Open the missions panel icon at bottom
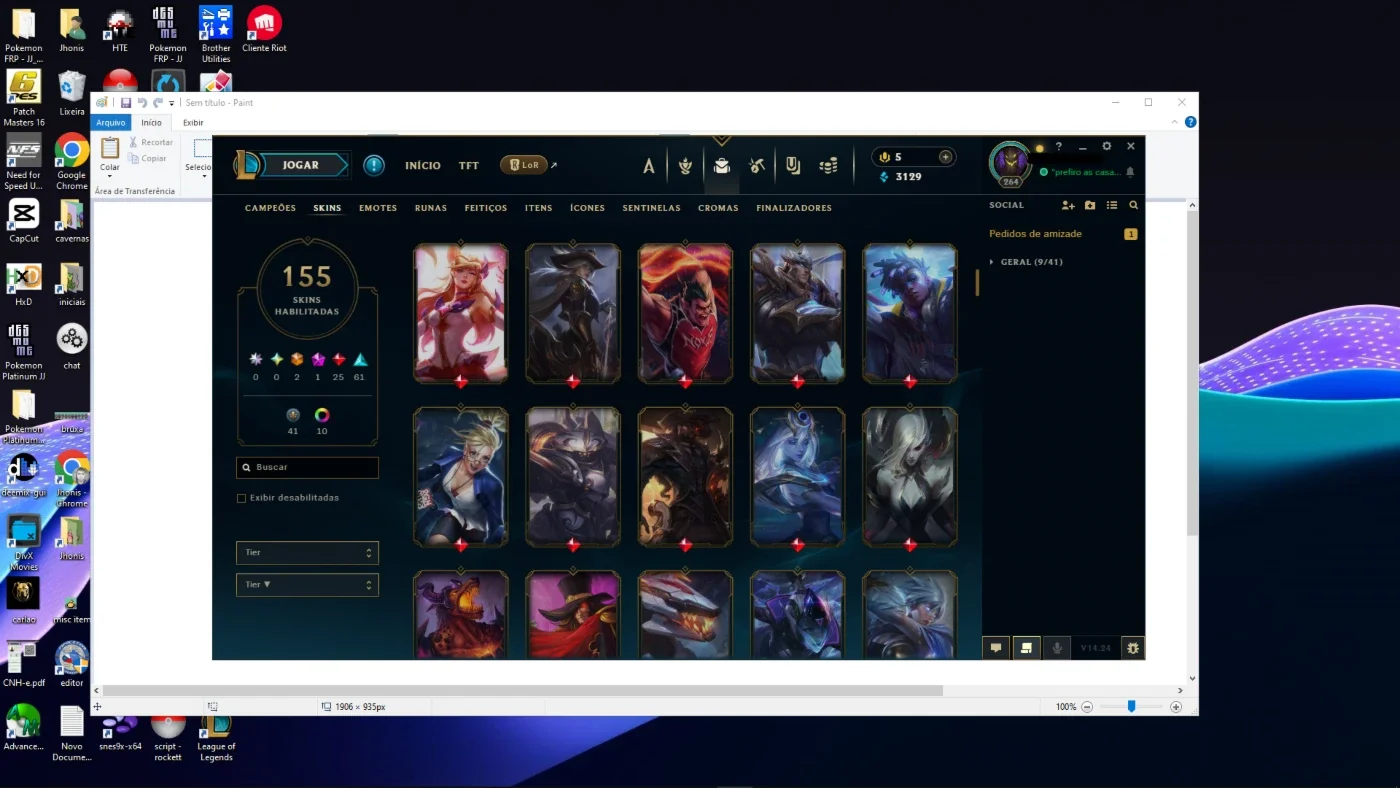This screenshot has width=1400, height=788. point(1026,648)
